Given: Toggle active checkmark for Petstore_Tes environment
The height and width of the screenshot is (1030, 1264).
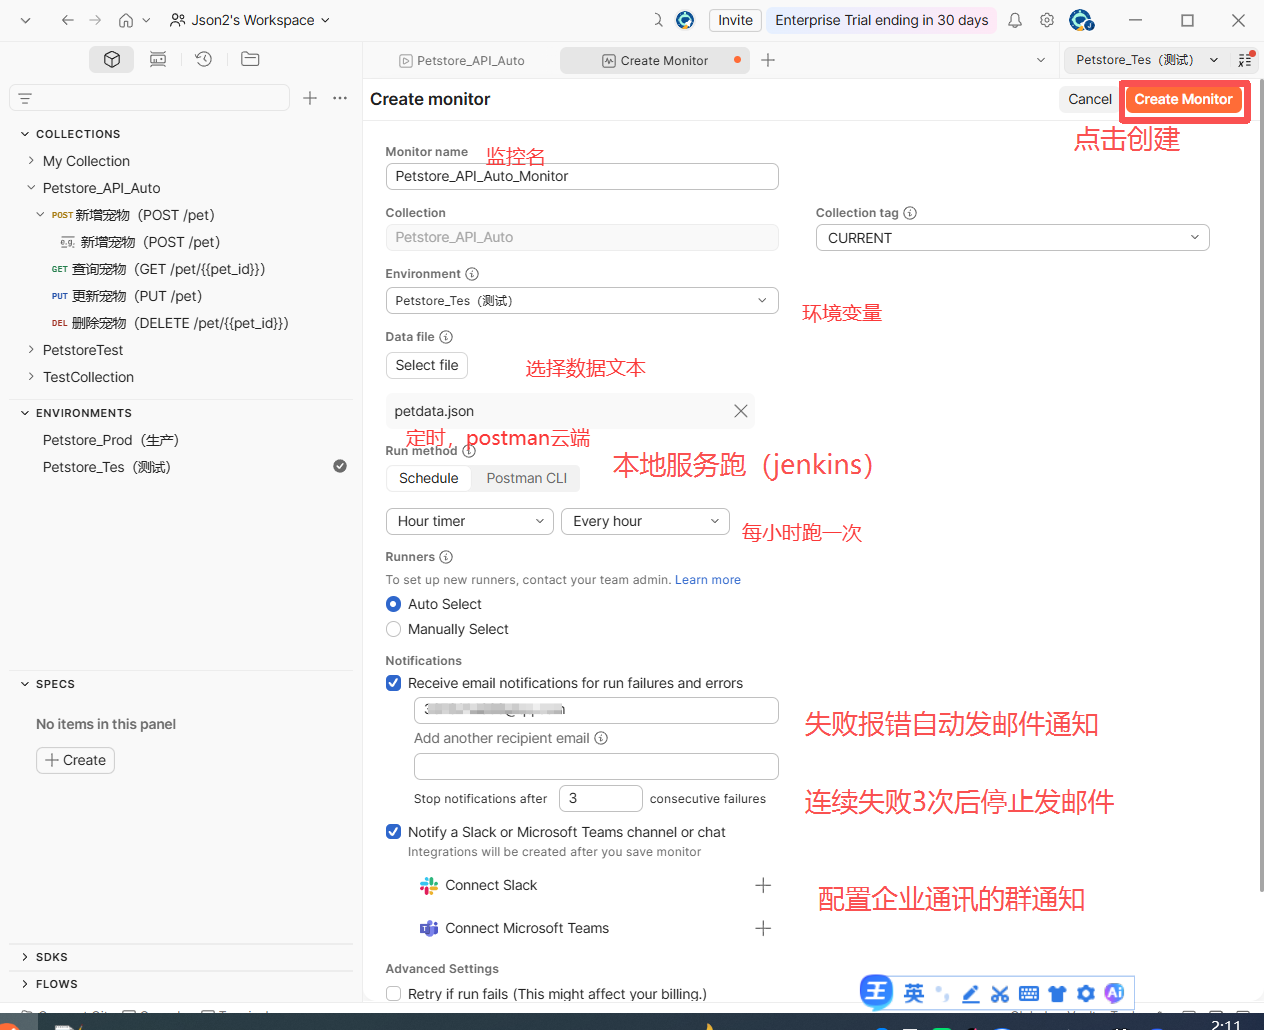Looking at the screenshot, I should (x=340, y=467).
